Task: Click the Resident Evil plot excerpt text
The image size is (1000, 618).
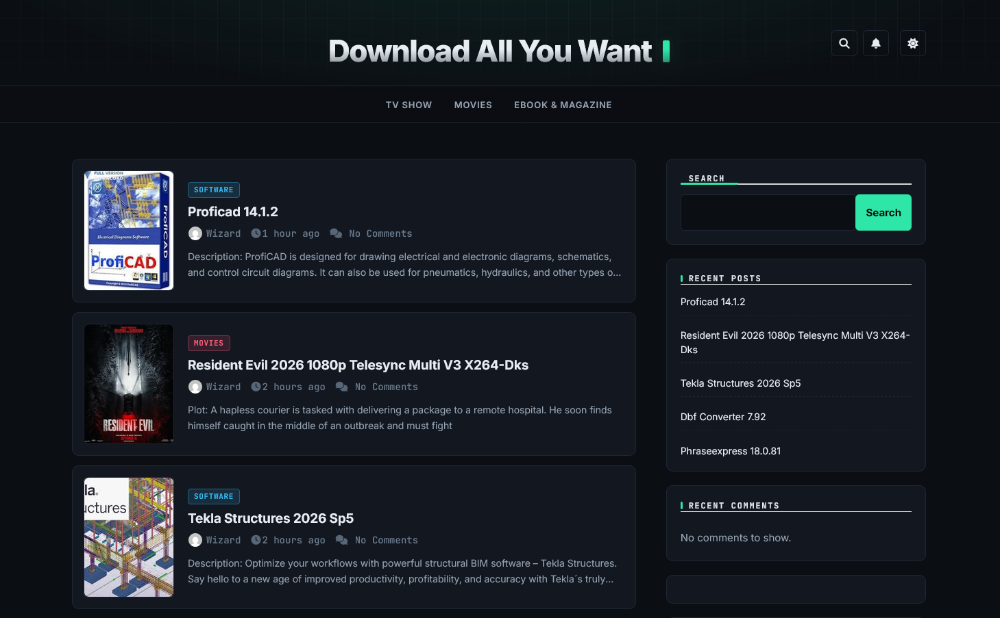Action: pyautogui.click(x=400, y=418)
